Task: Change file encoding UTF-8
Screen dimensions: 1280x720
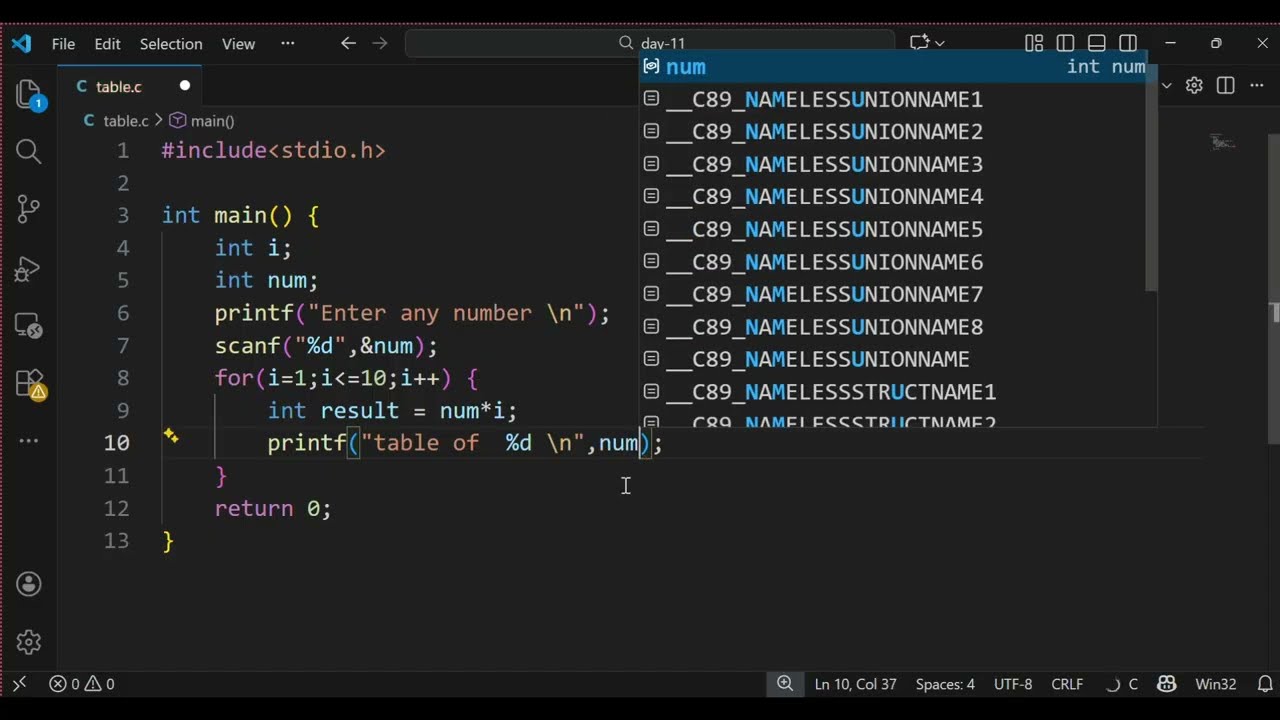Action: 1013,684
